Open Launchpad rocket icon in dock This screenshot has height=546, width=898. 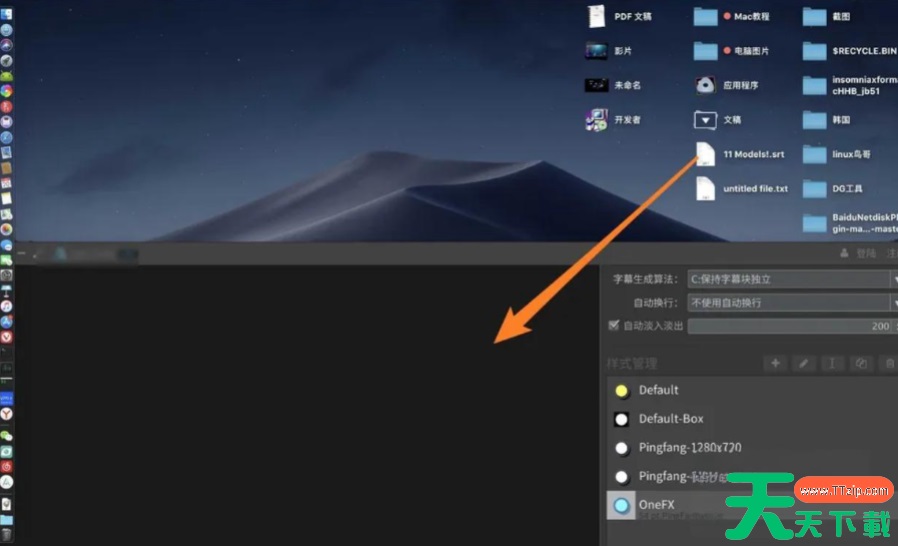6,60
